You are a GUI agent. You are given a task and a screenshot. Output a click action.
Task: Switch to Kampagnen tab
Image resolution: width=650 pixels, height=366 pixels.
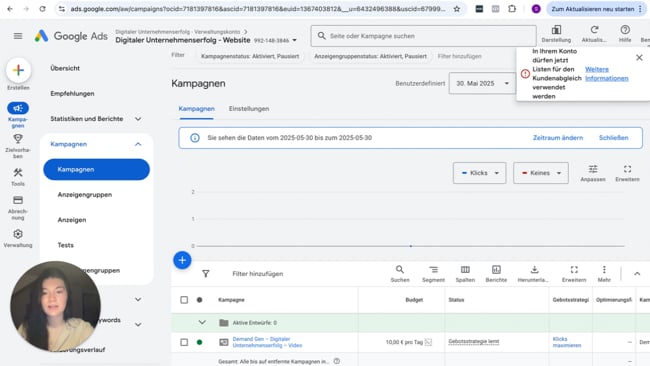pyautogui.click(x=196, y=109)
